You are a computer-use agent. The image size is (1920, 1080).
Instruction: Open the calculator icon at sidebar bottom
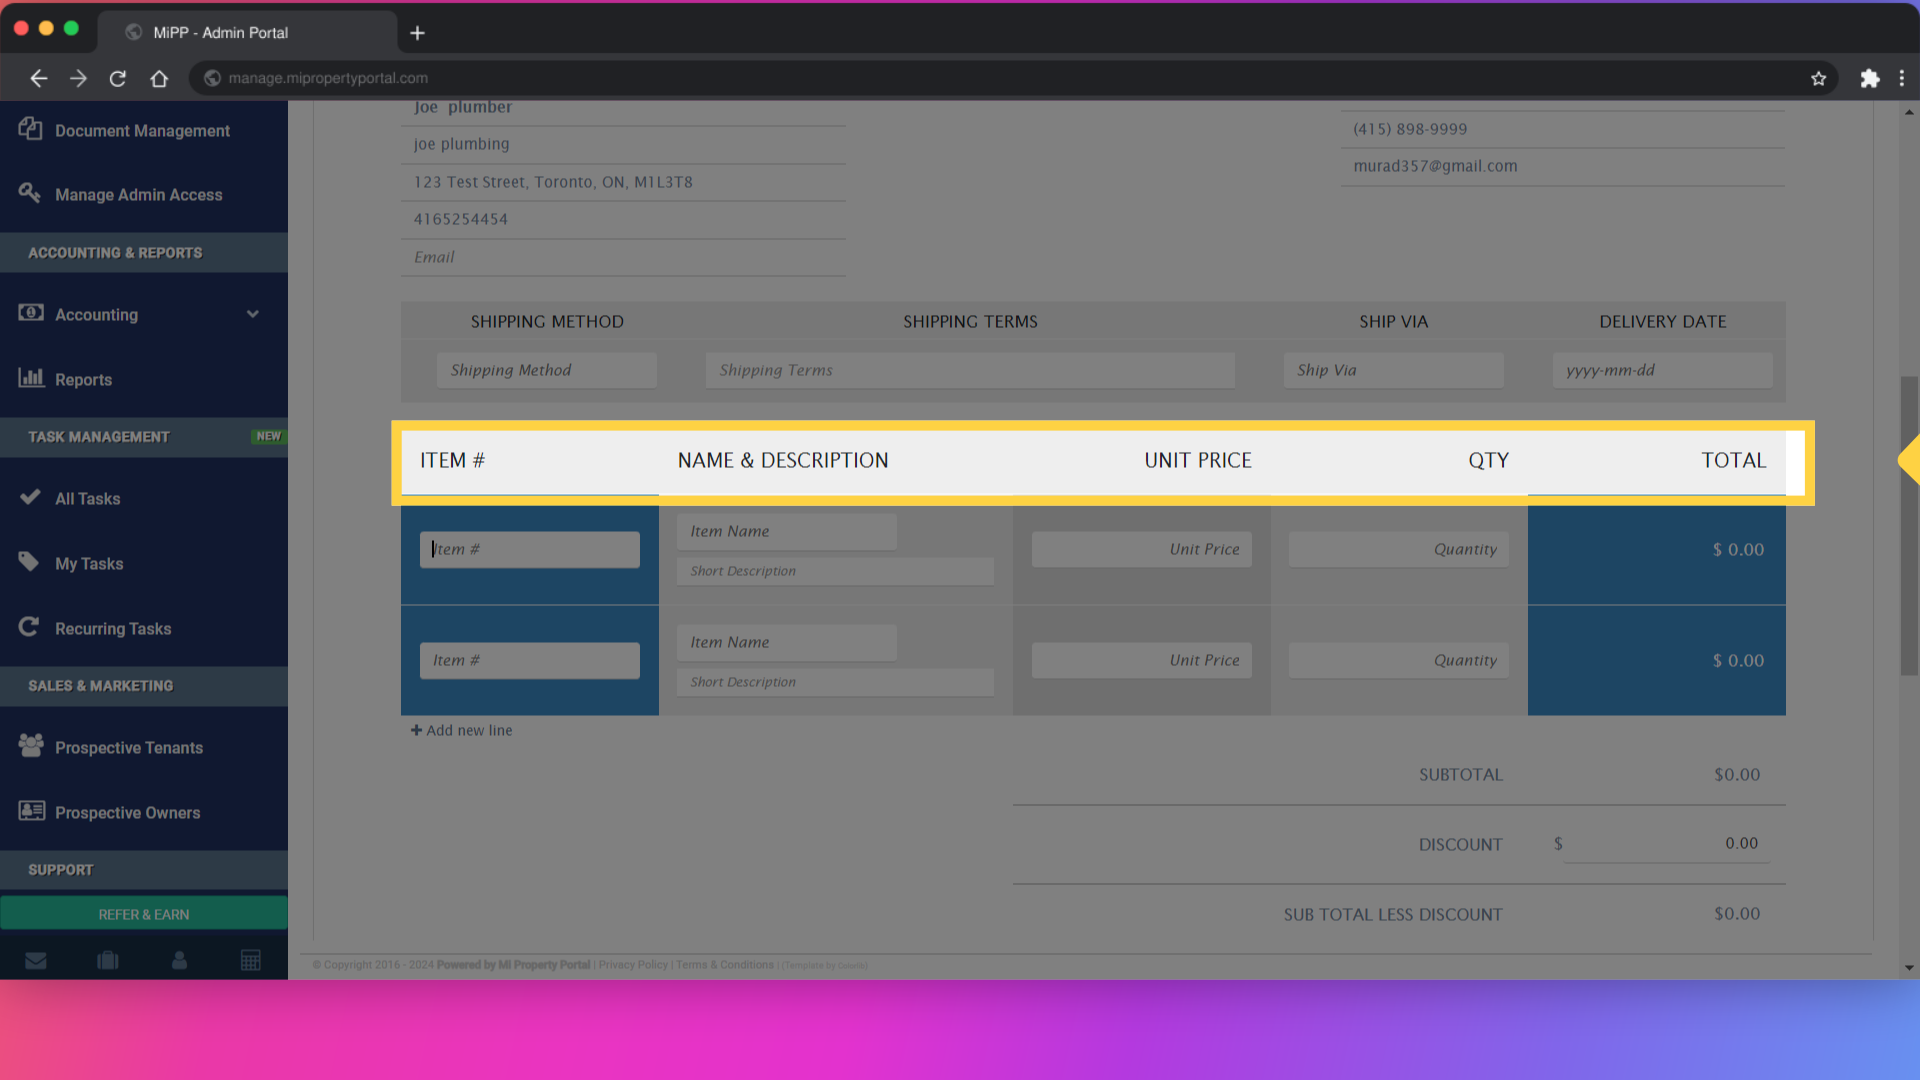[x=250, y=959]
